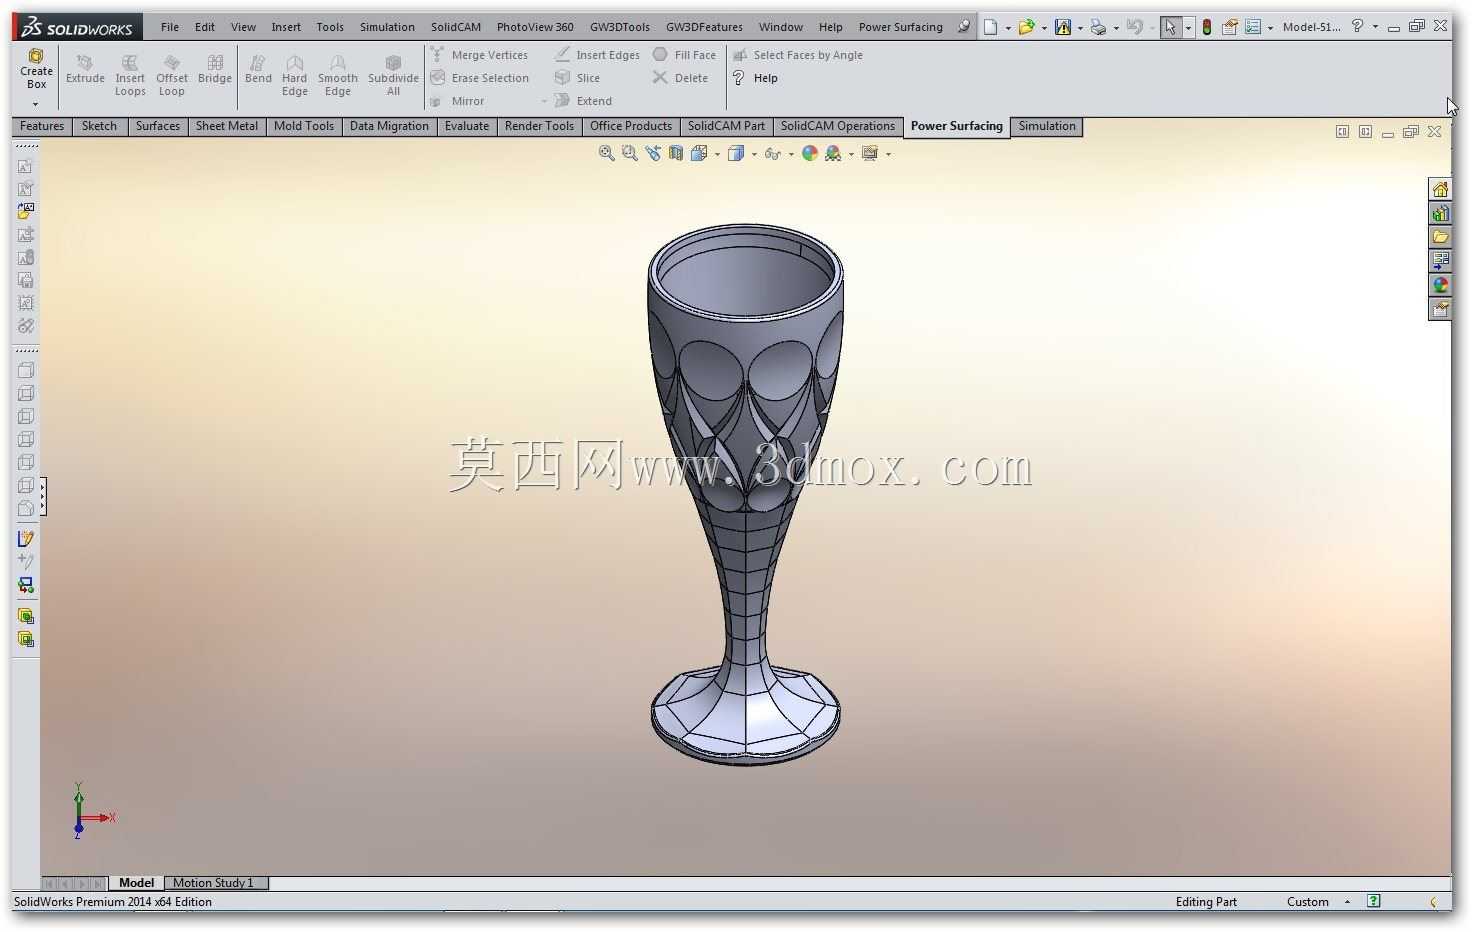Screen dimensions: 1479x932
Task: Click the Undo icon
Action: pyautogui.click(x=1134, y=27)
